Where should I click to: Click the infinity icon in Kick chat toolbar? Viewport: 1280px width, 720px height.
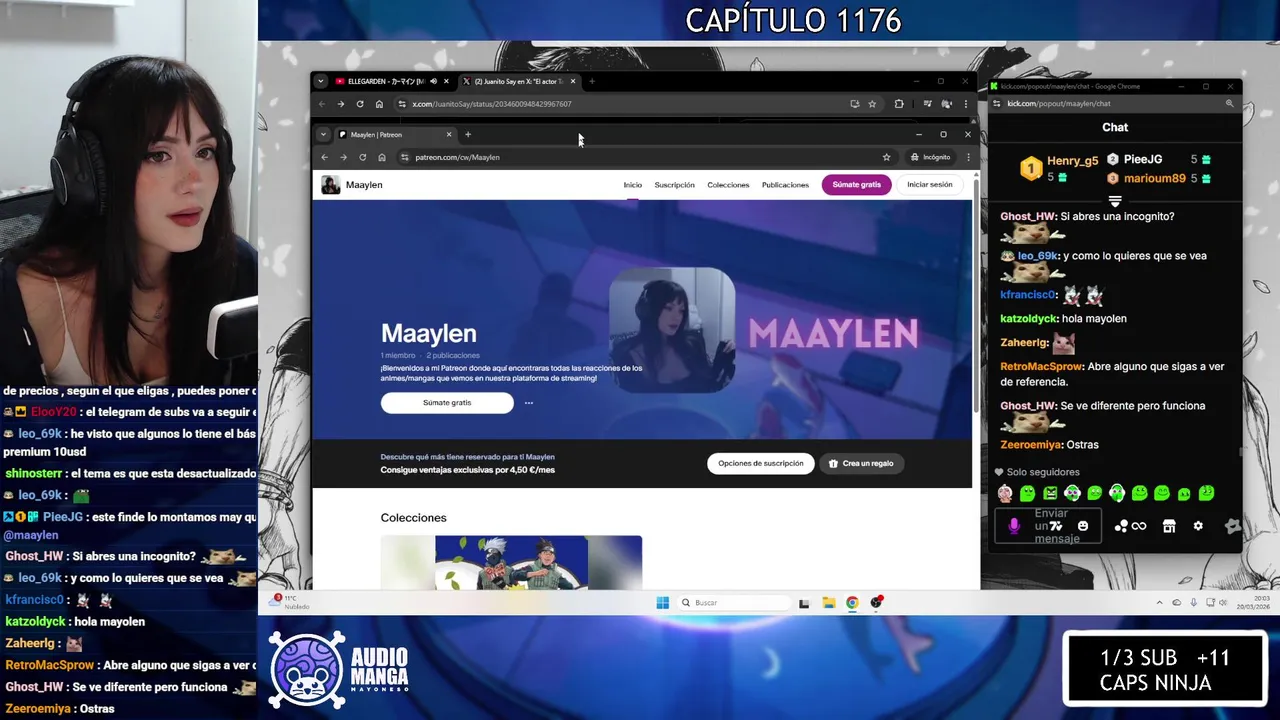point(1139,526)
